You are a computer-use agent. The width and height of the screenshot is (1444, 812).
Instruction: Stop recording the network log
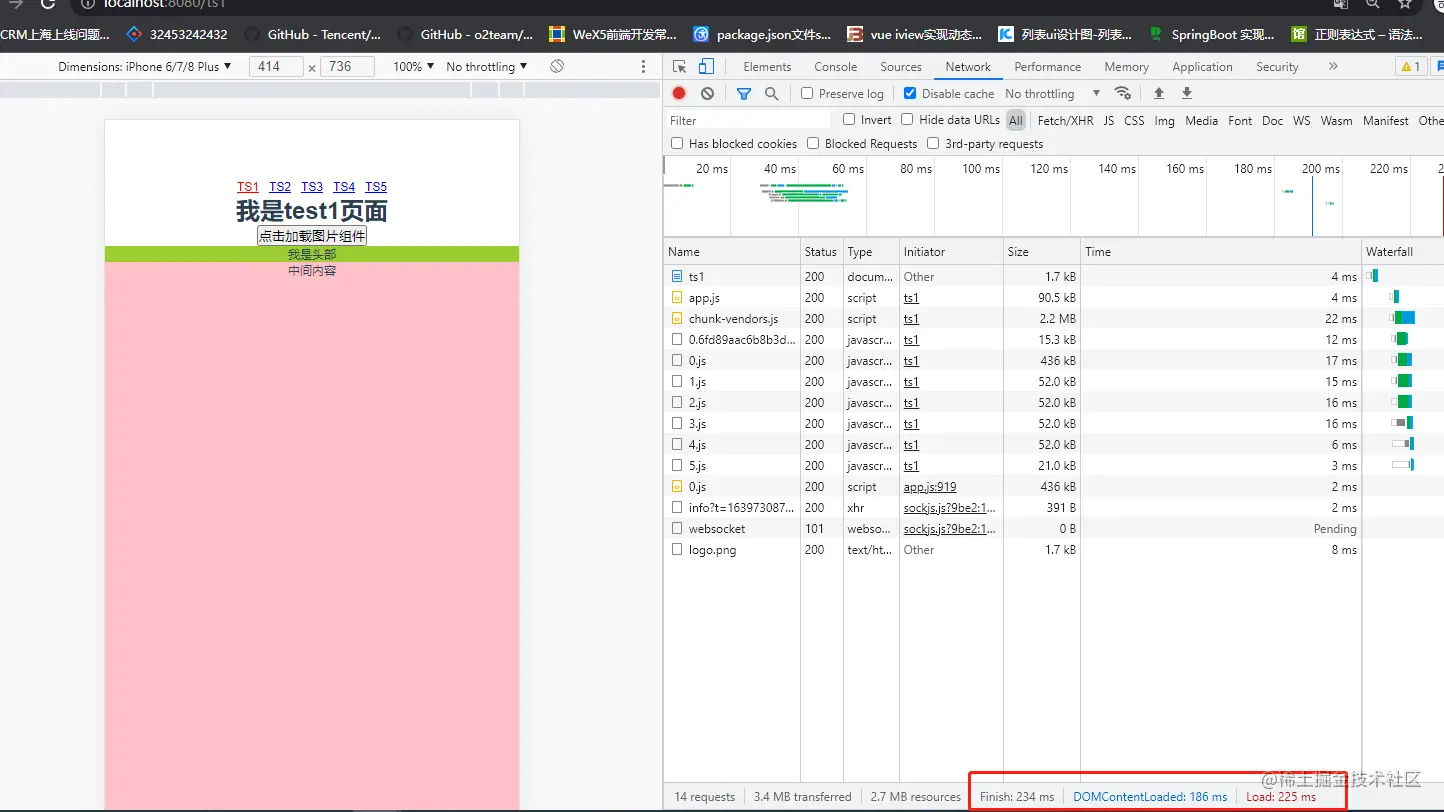coord(679,93)
